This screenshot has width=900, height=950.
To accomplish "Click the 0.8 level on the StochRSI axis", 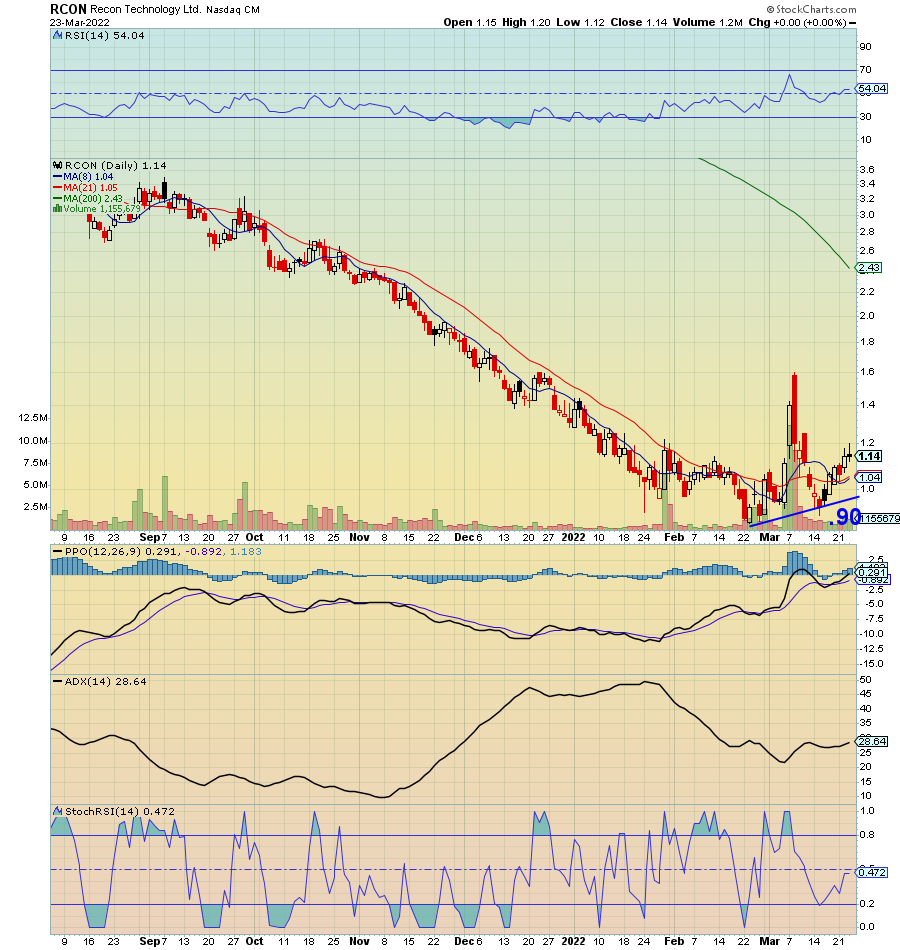I will 867,835.
